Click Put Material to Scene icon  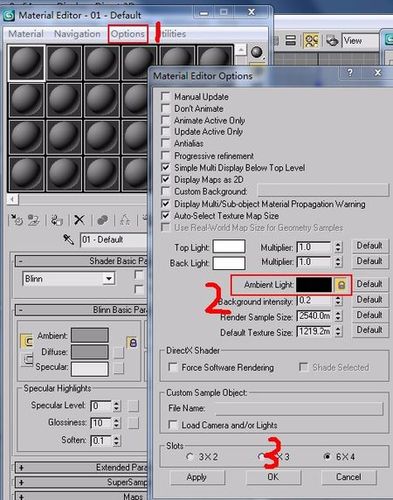34,220
